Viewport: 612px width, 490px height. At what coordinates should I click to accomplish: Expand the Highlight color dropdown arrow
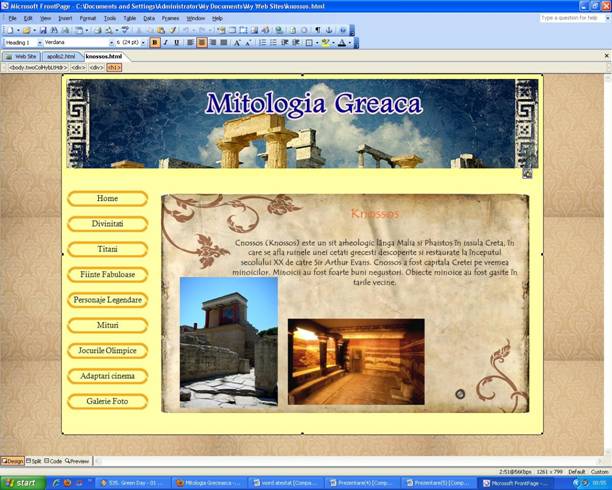333,43
